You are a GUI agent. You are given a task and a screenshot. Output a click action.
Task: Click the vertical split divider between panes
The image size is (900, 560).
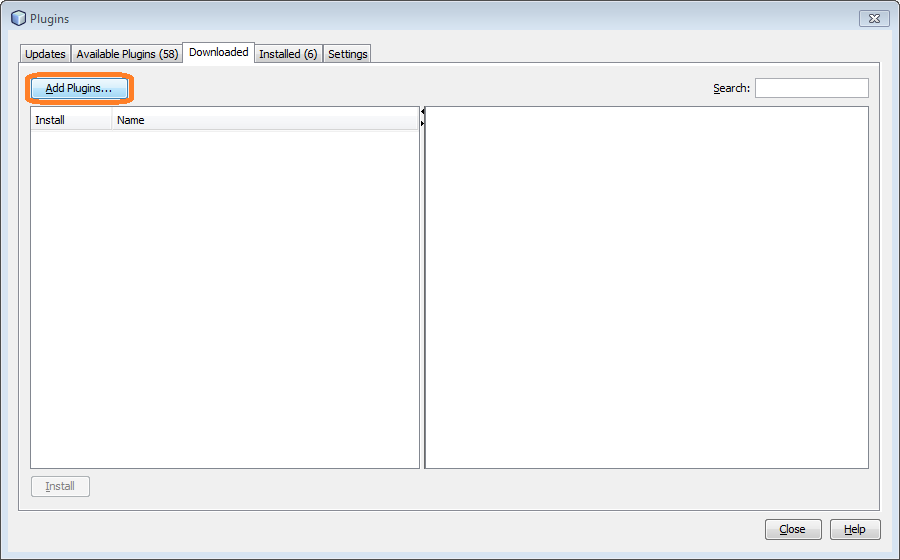[x=422, y=298]
